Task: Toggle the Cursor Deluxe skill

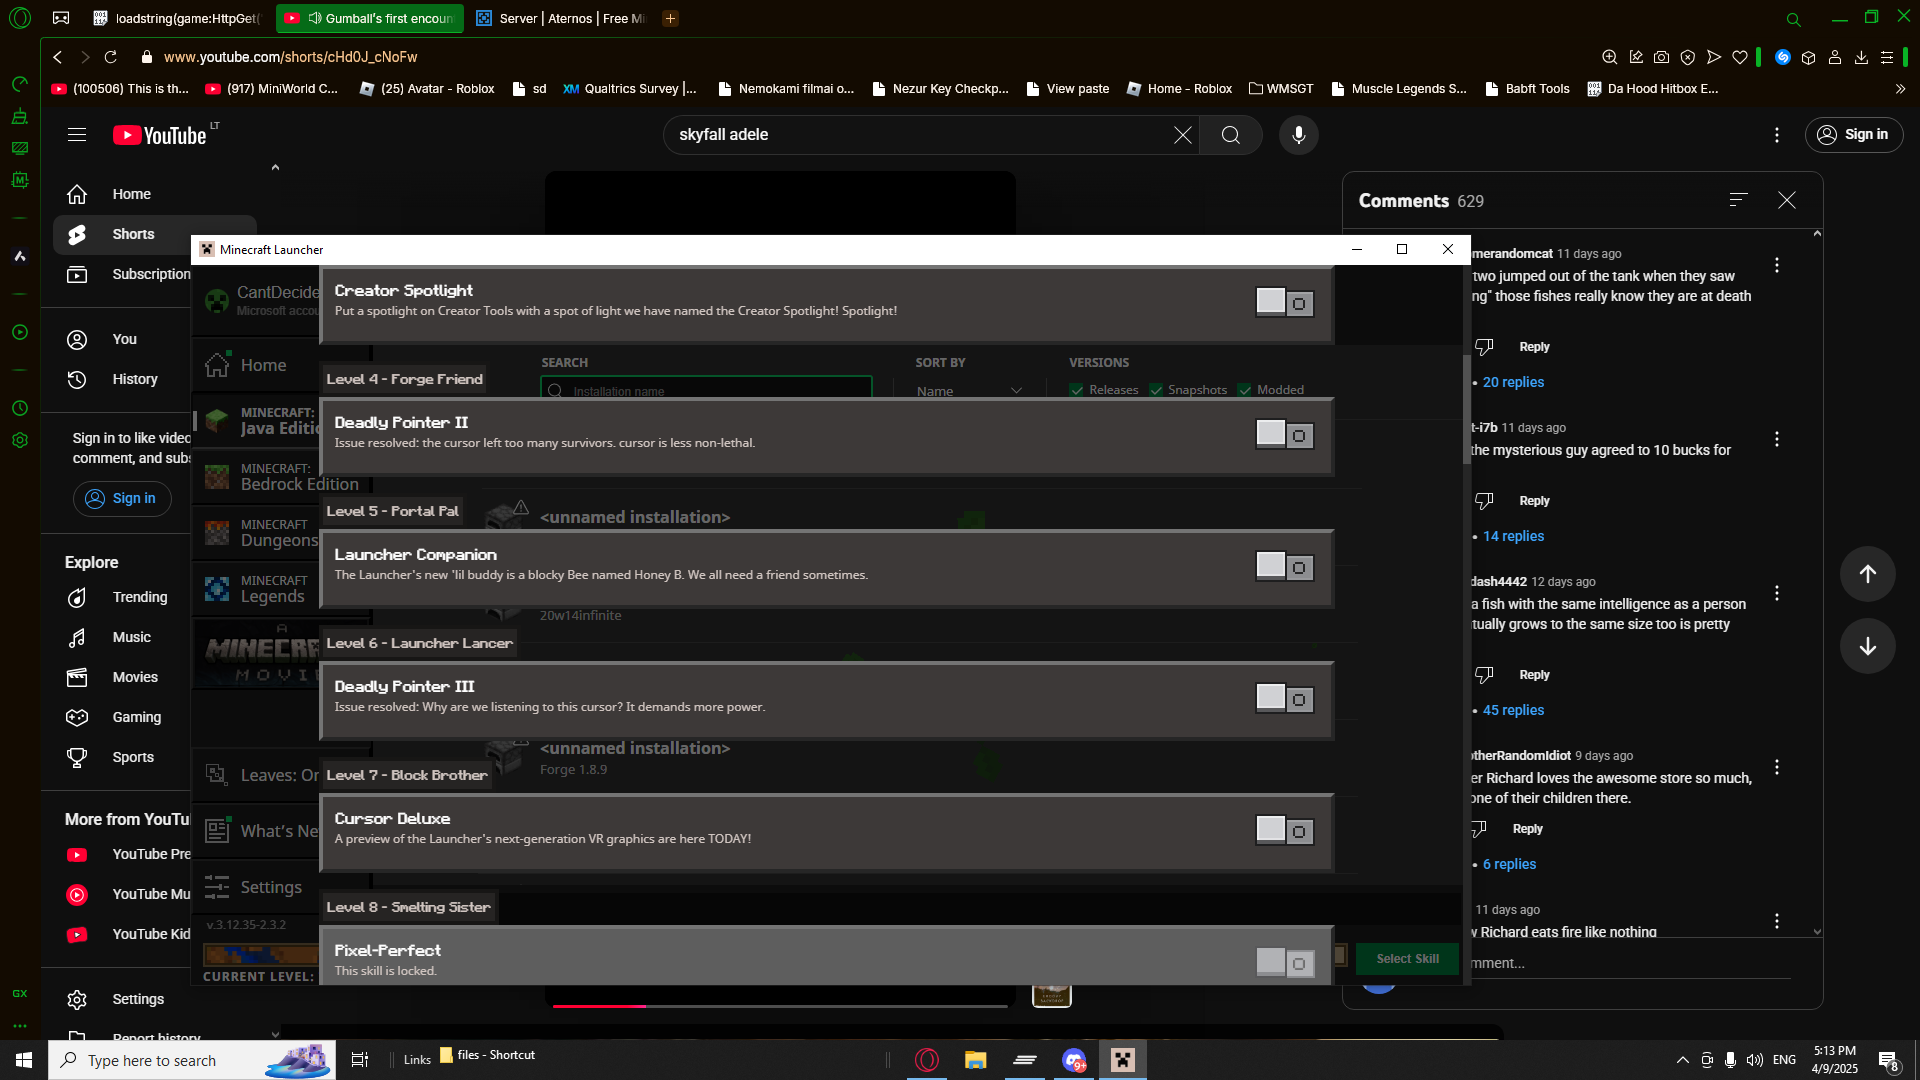Action: pos(1285,830)
